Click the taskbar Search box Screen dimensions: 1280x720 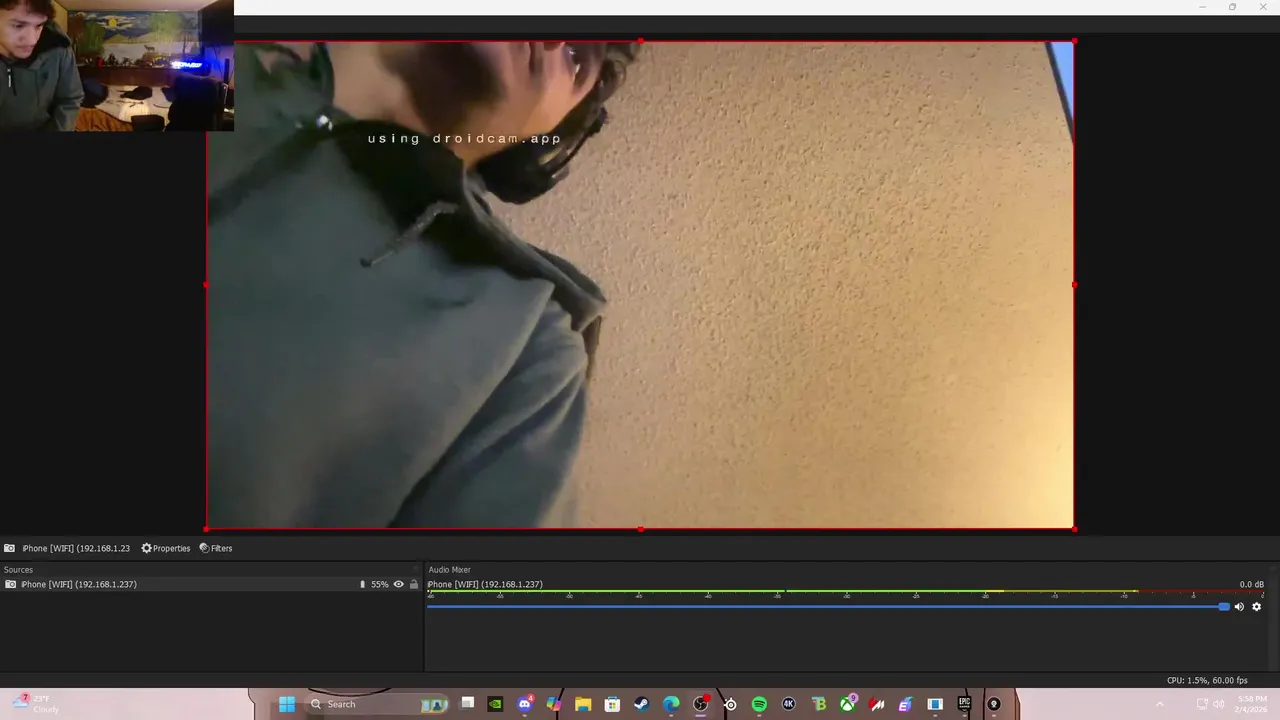376,704
